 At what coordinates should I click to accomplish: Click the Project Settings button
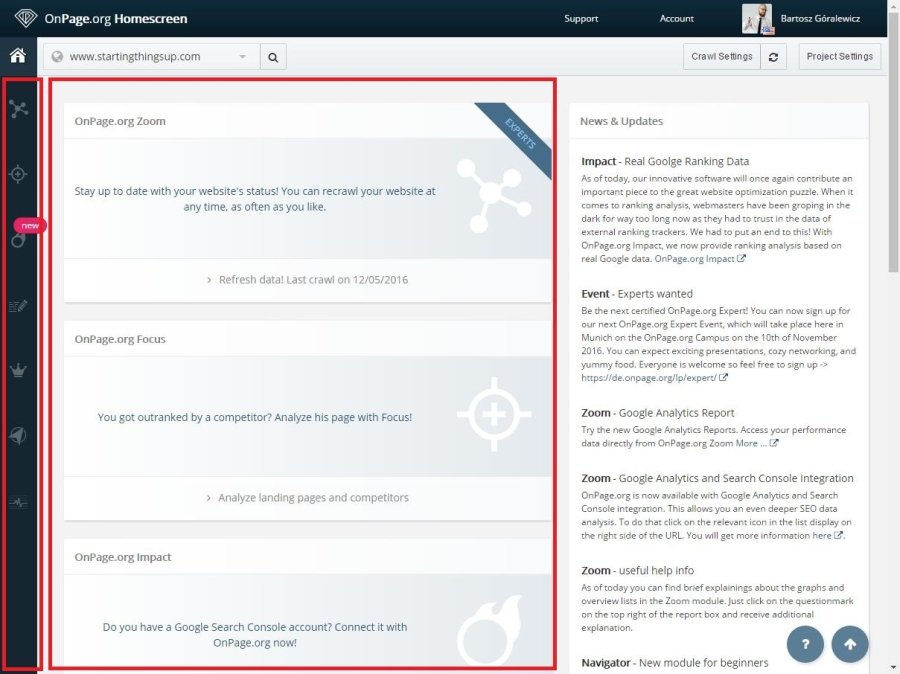pos(840,56)
